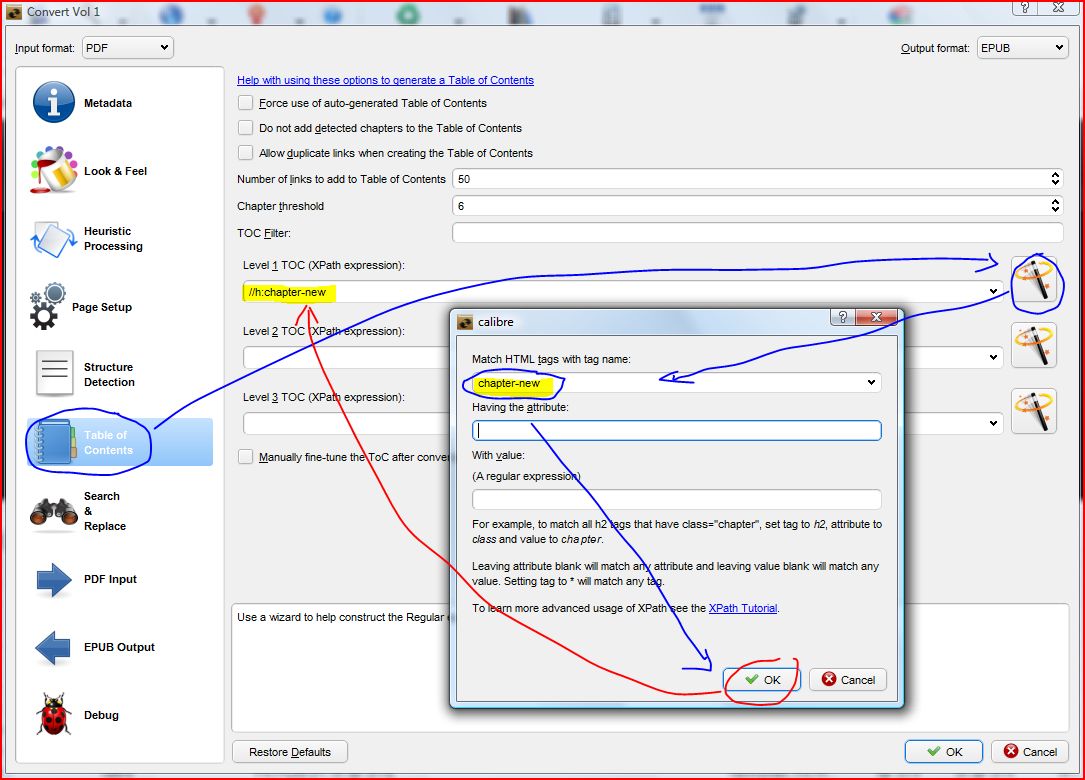Open the Output format EPUB dropdown
1085x780 pixels.
coord(1021,48)
